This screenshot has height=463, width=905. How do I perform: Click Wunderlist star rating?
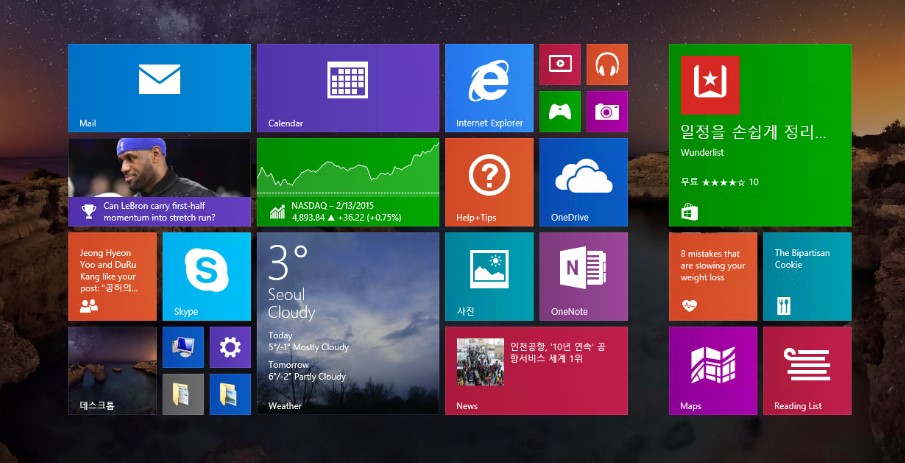(722, 182)
